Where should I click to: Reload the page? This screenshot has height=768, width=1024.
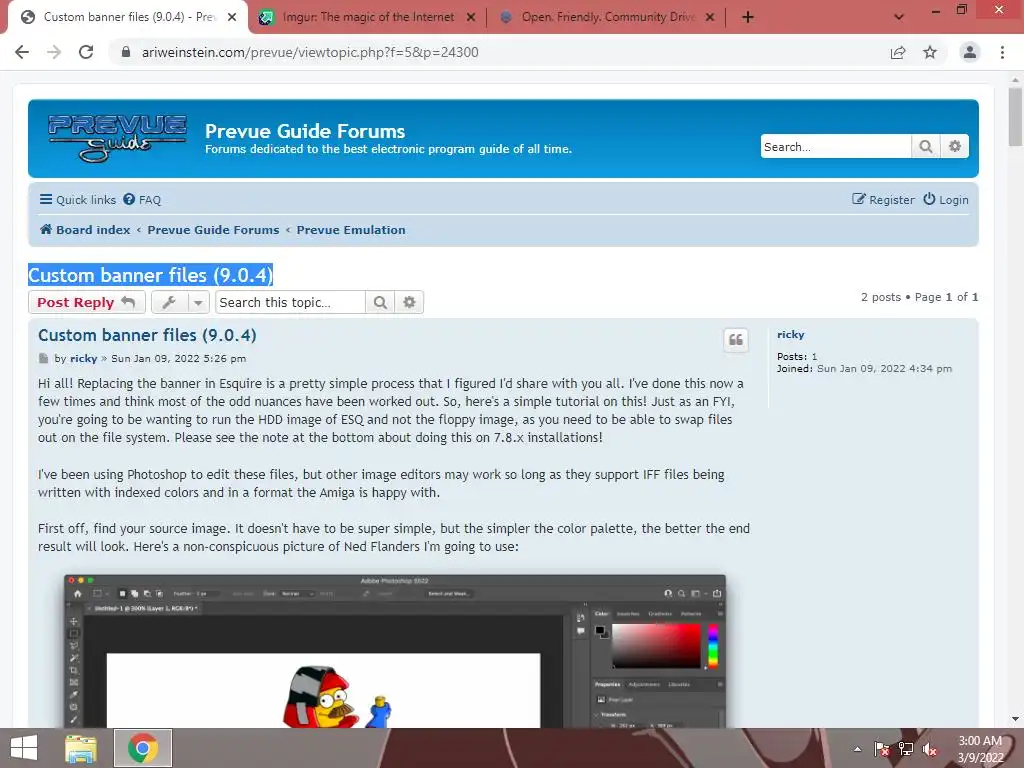[86, 52]
